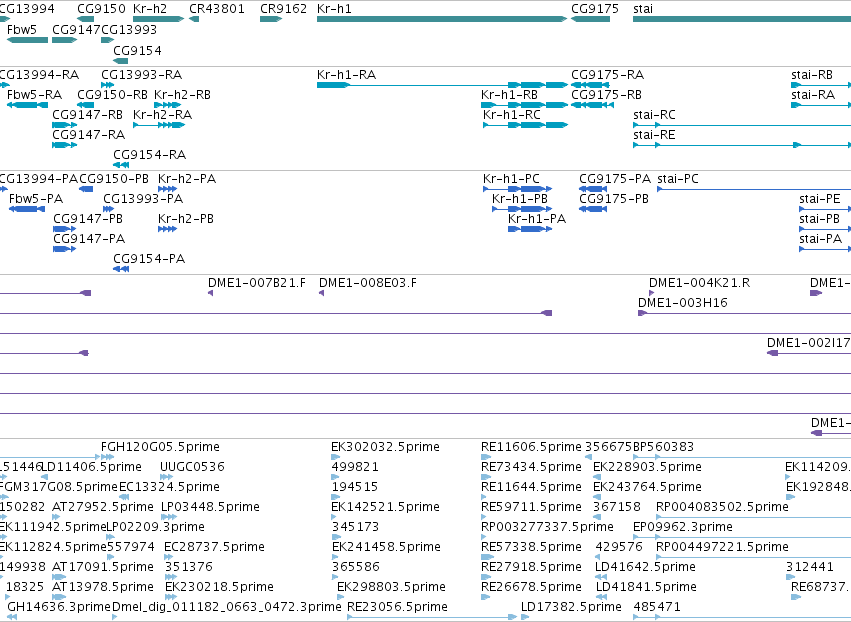The width and height of the screenshot is (851, 622).
Task: Click the CG9175-RB transcript label
Action: [606, 94]
